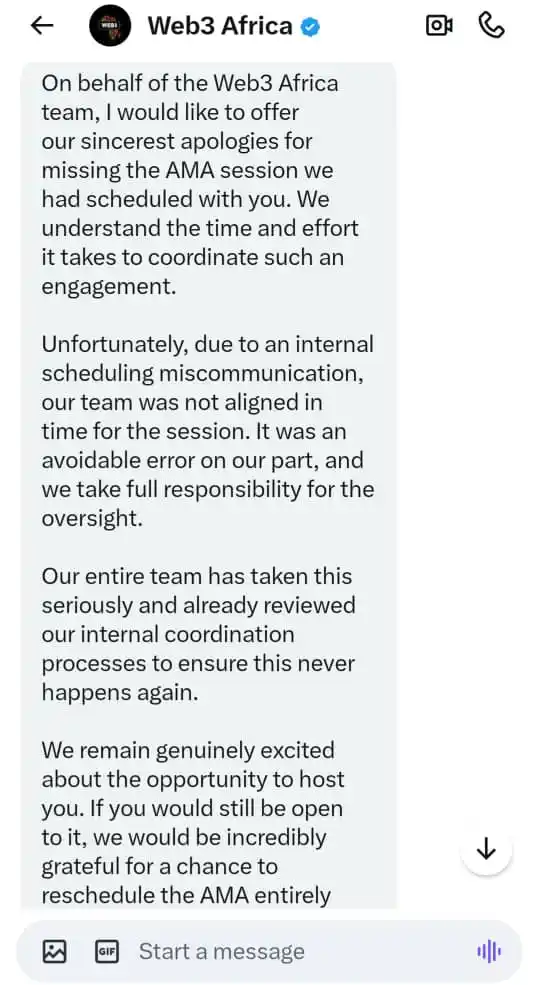Tap the paragraph starting "We remain genuinely"

coord(193,823)
